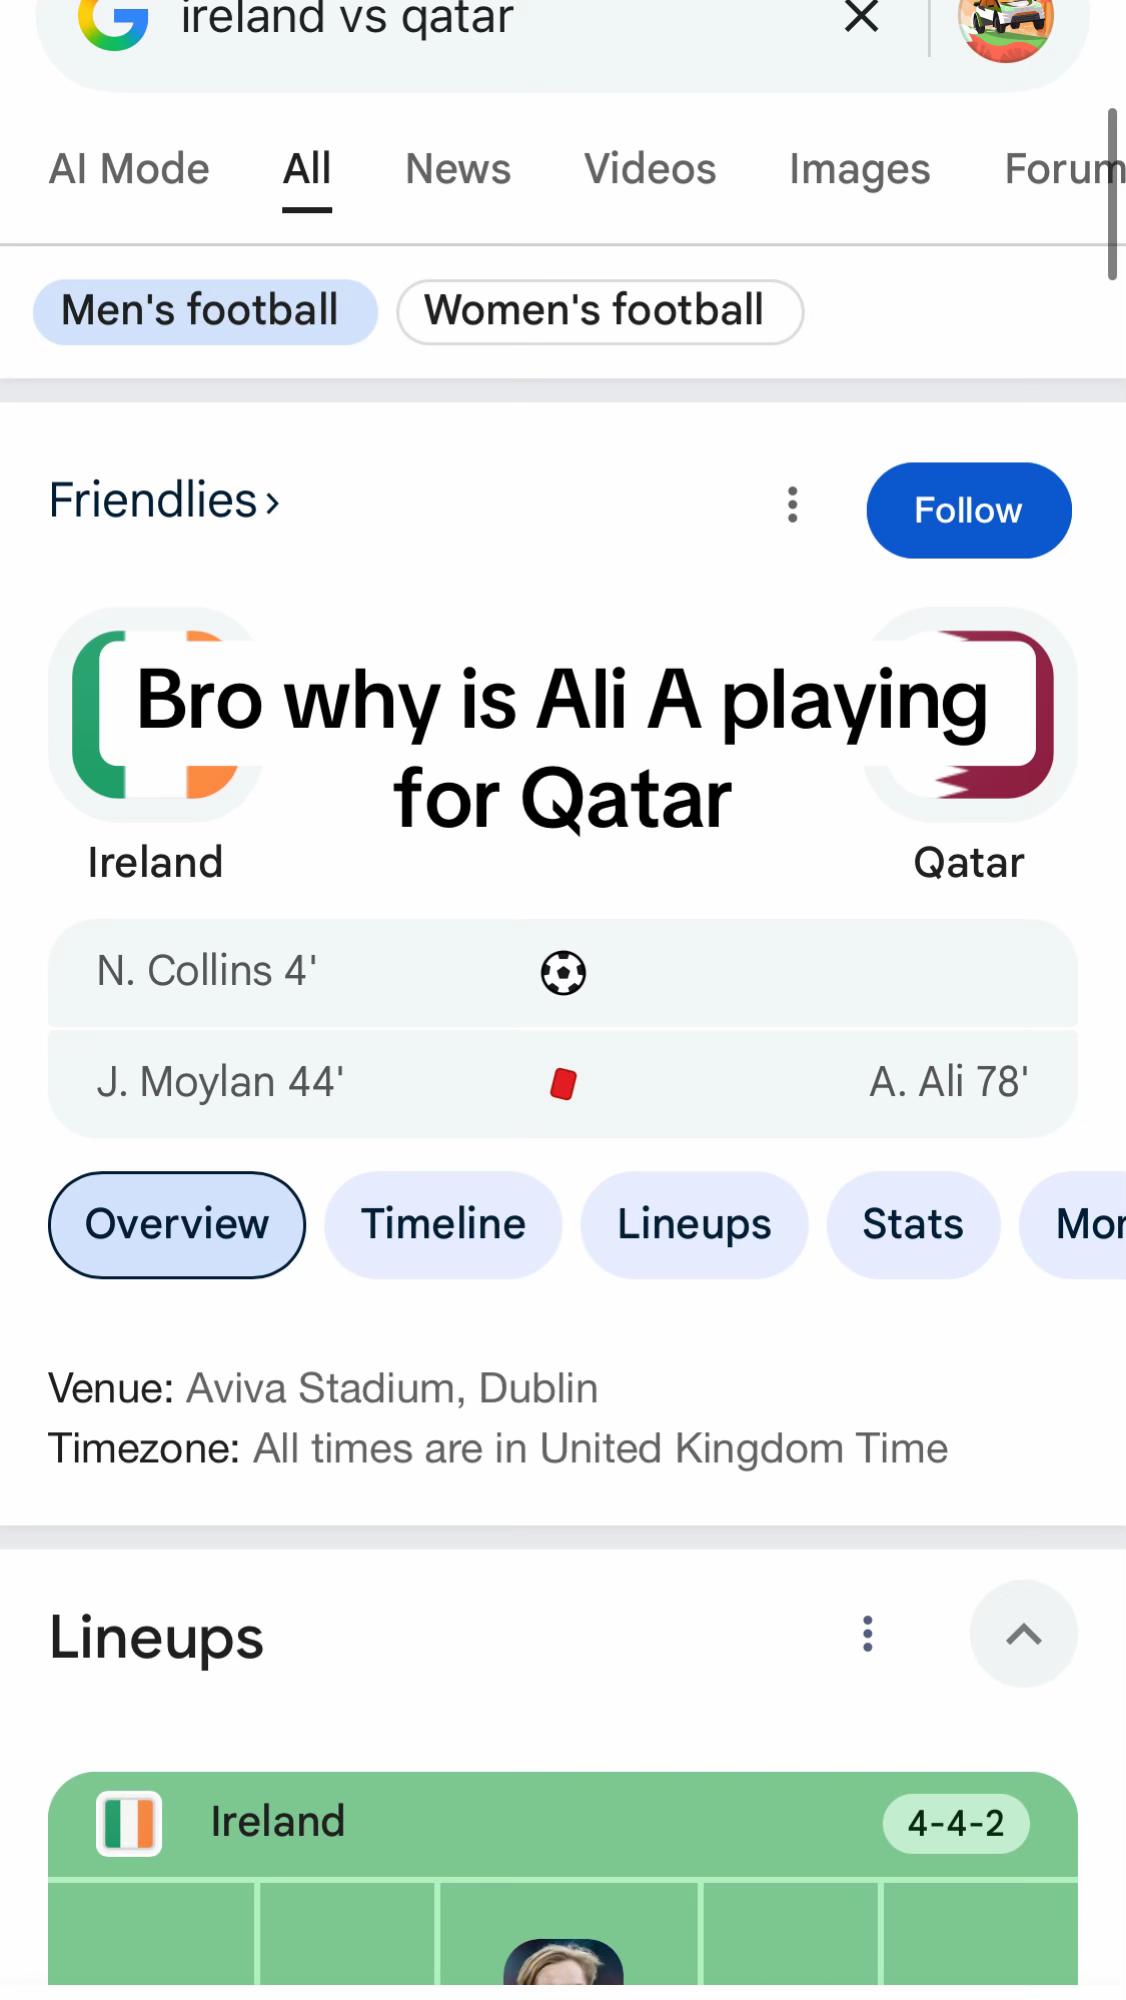
Task: Tap the Google logo in search bar
Action: (x=113, y=22)
